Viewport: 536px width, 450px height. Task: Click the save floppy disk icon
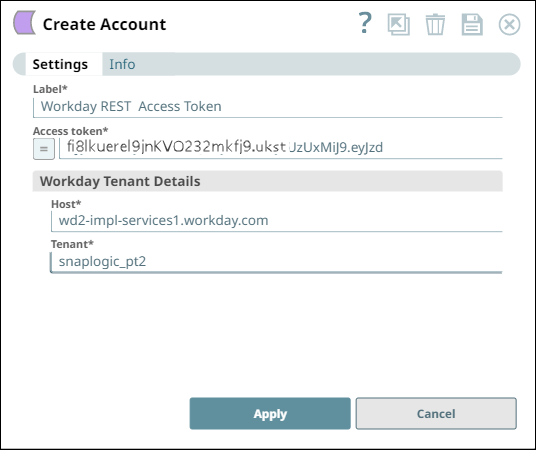click(472, 24)
